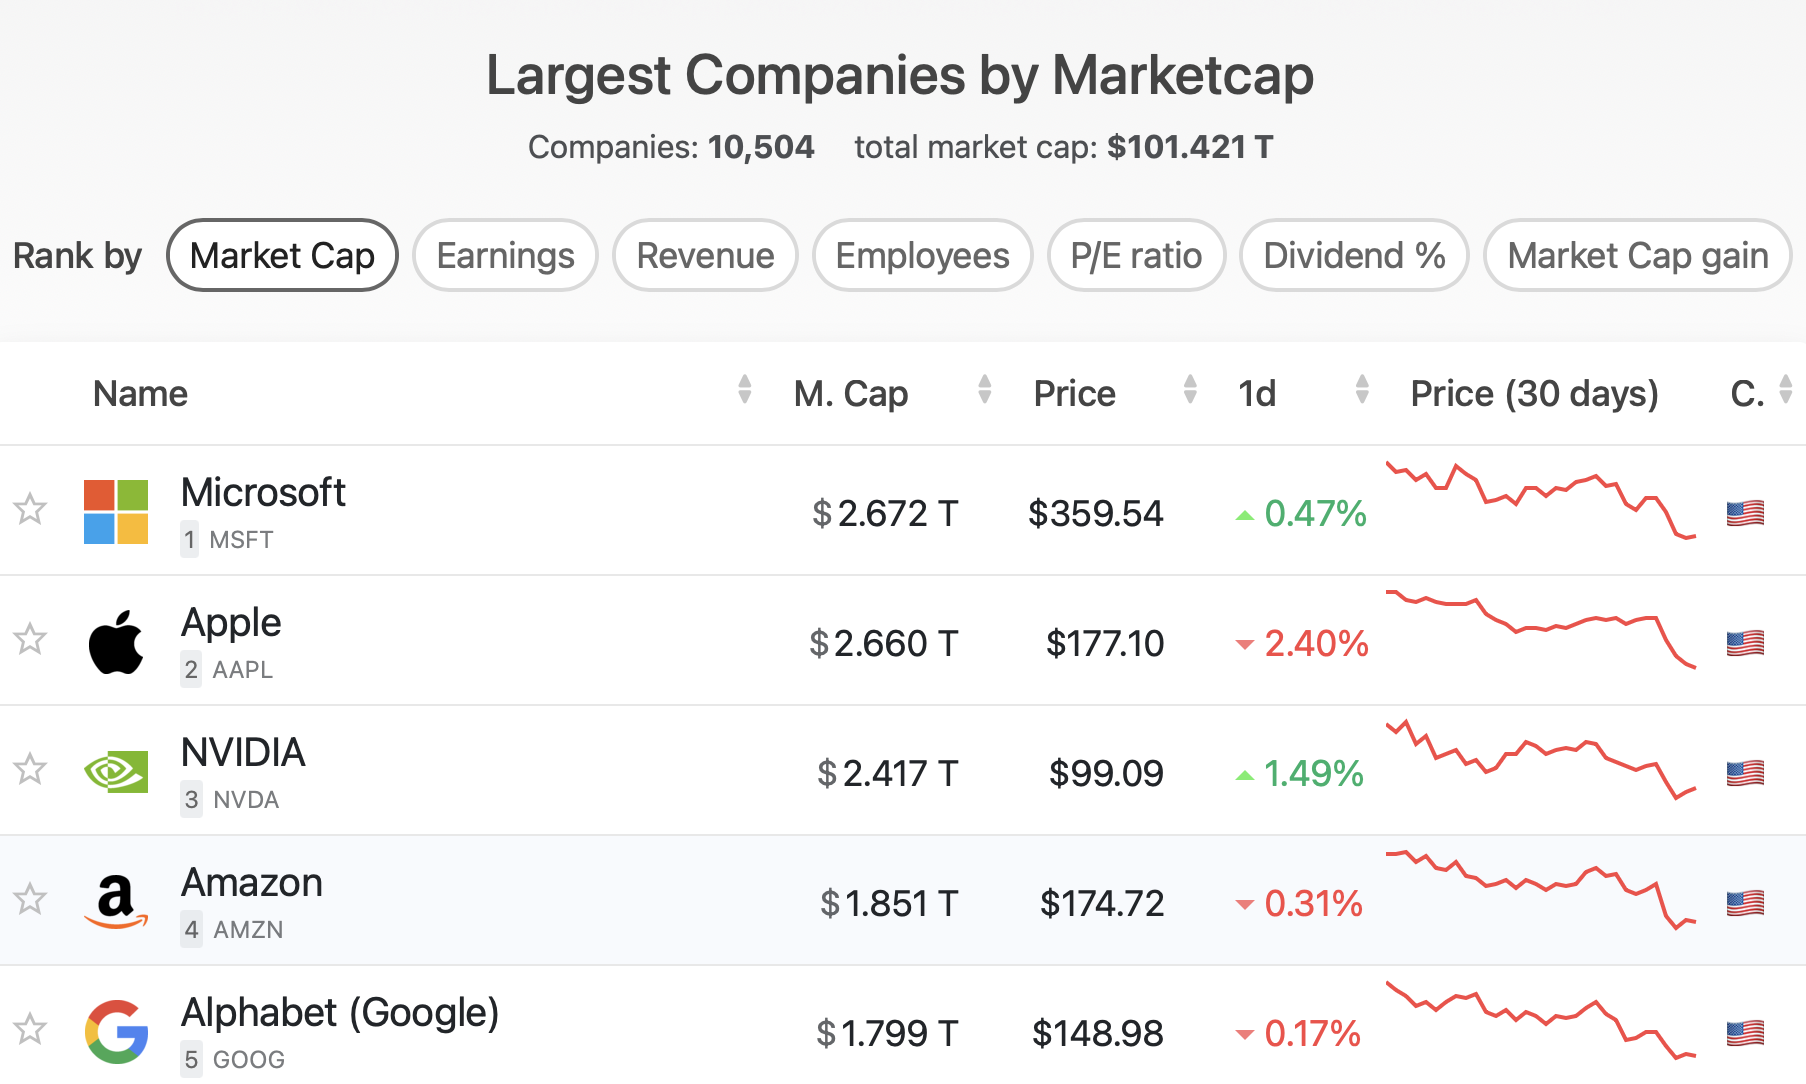This screenshot has height=1084, width=1806.
Task: Click Alphabet's 30-day price chart
Action: 1541,1020
